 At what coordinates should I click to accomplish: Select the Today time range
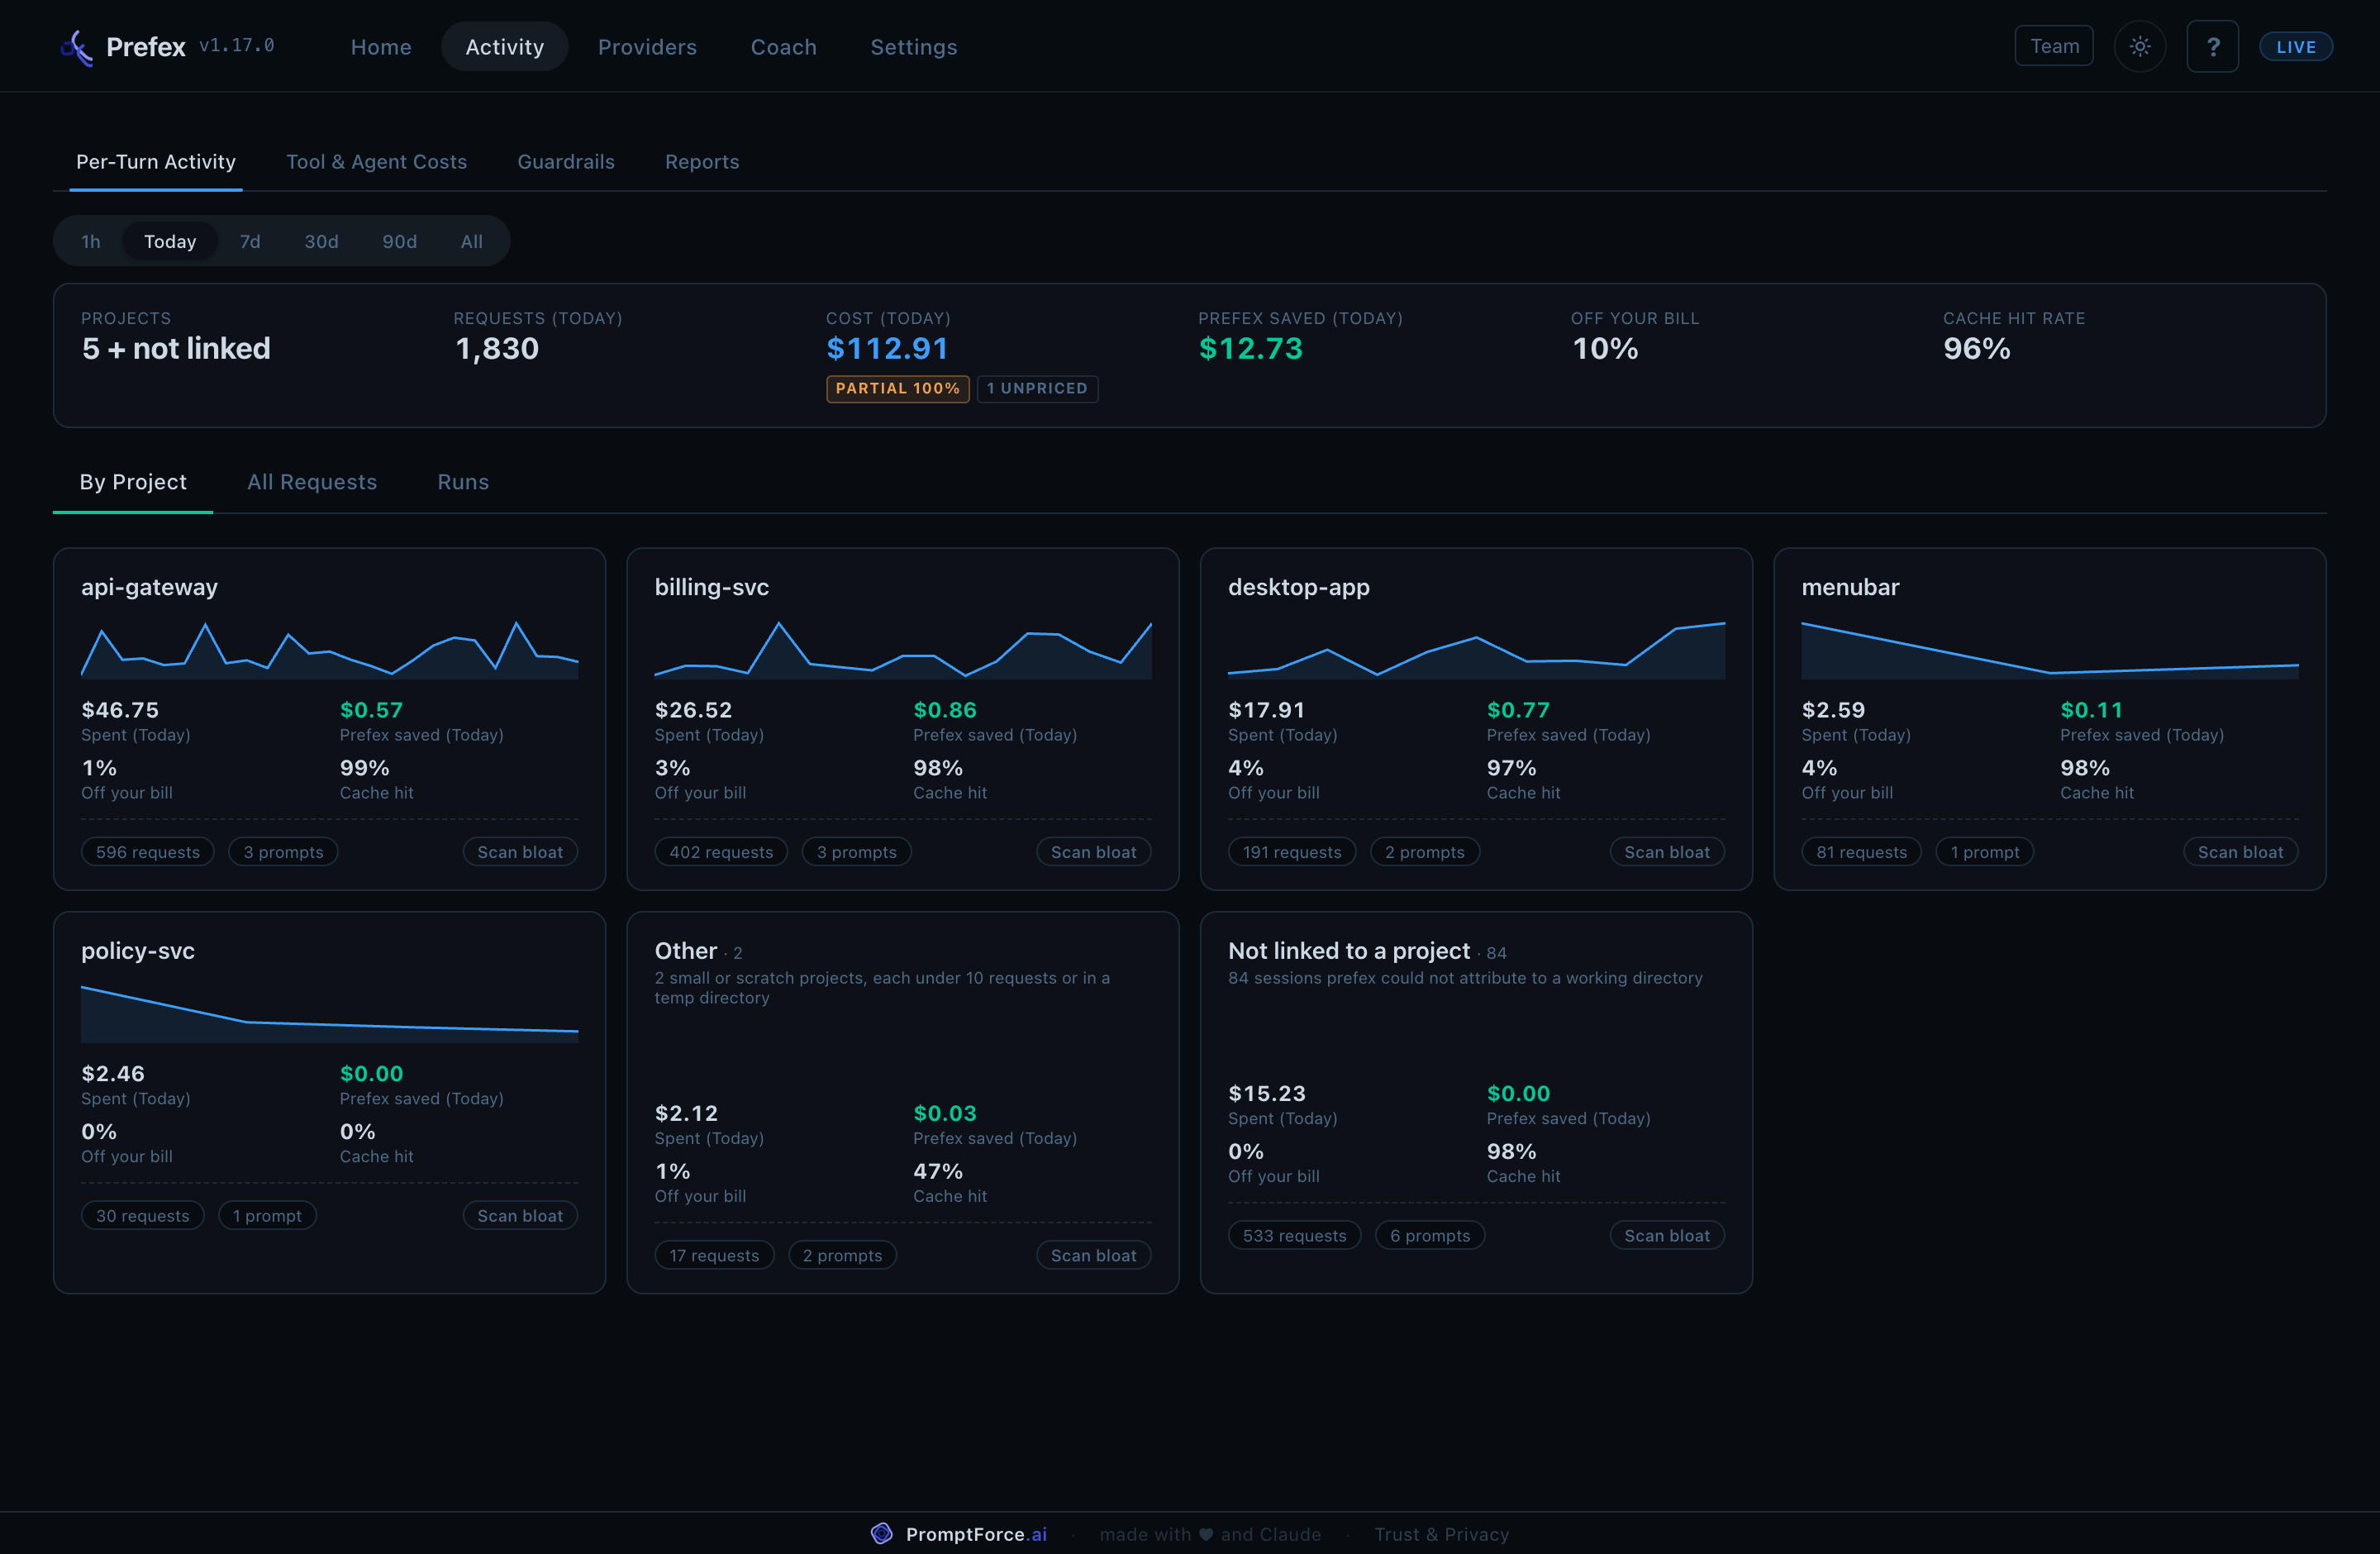tap(170, 241)
